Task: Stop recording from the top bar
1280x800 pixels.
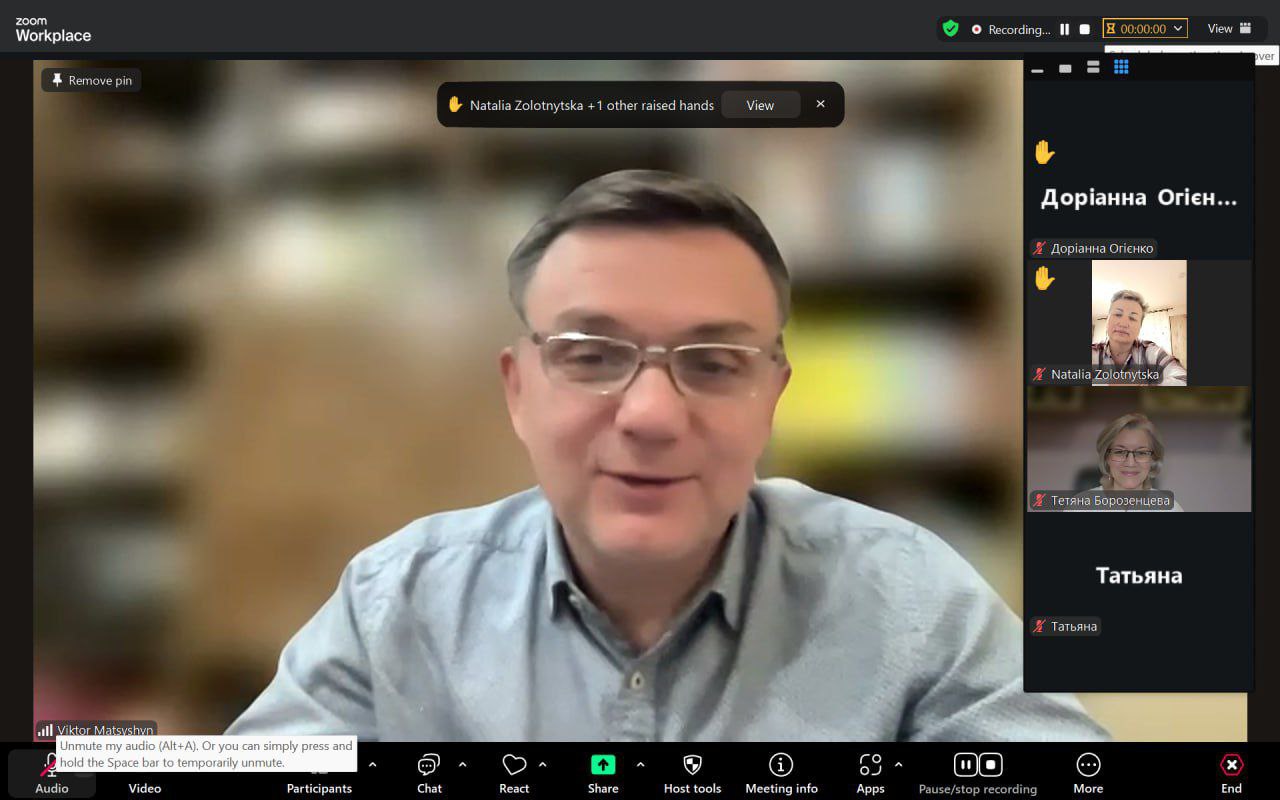Action: coord(1085,30)
